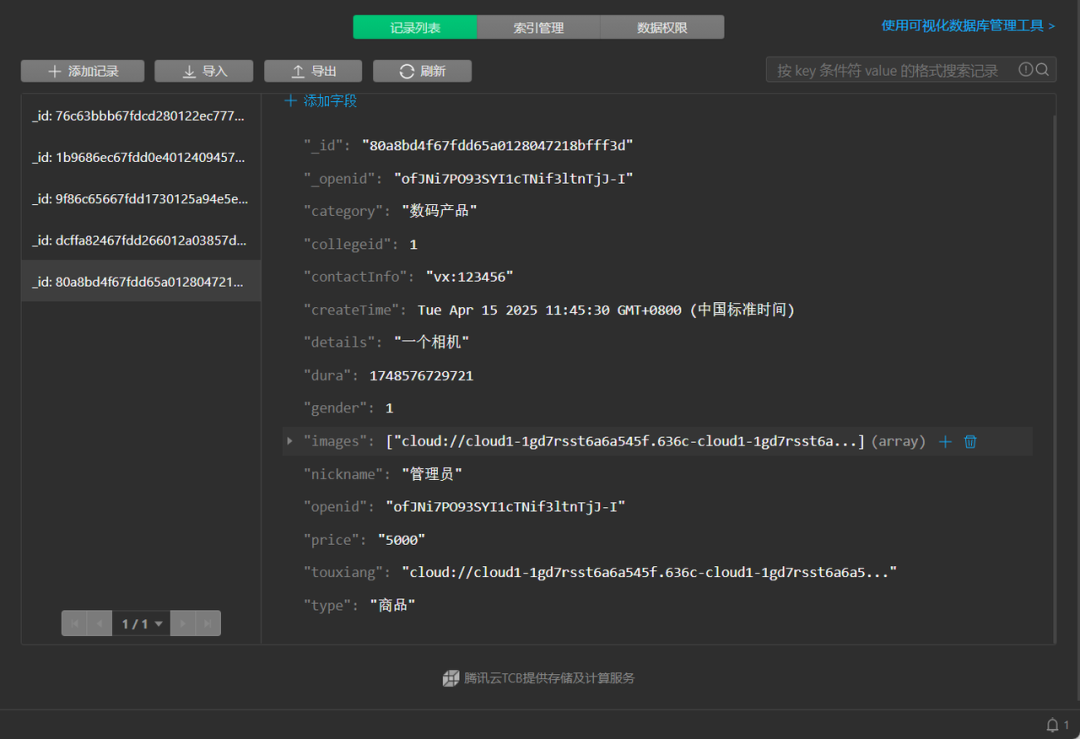Click the search help info icon
1080x739 pixels.
[1025, 70]
